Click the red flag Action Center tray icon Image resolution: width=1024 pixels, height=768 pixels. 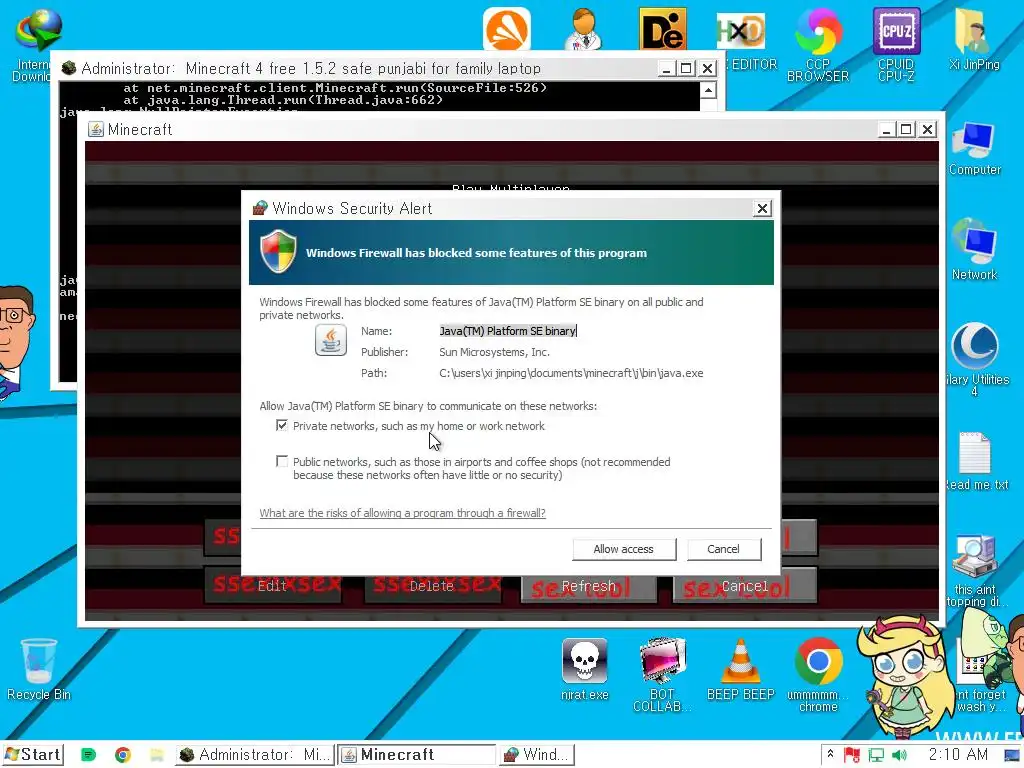pyautogui.click(x=852, y=755)
